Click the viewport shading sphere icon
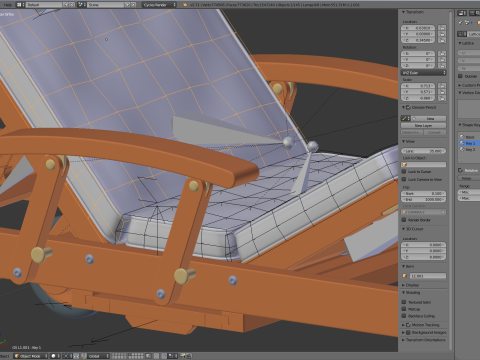Image resolution: width=480 pixels, height=360 pixels. (54, 356)
